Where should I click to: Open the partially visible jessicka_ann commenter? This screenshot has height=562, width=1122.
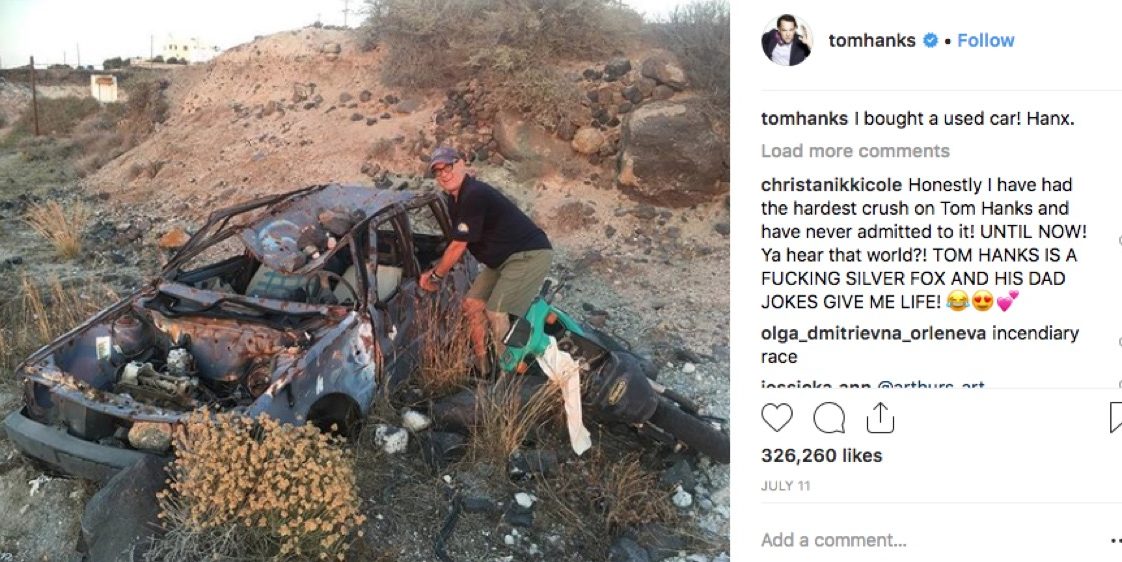point(814,386)
